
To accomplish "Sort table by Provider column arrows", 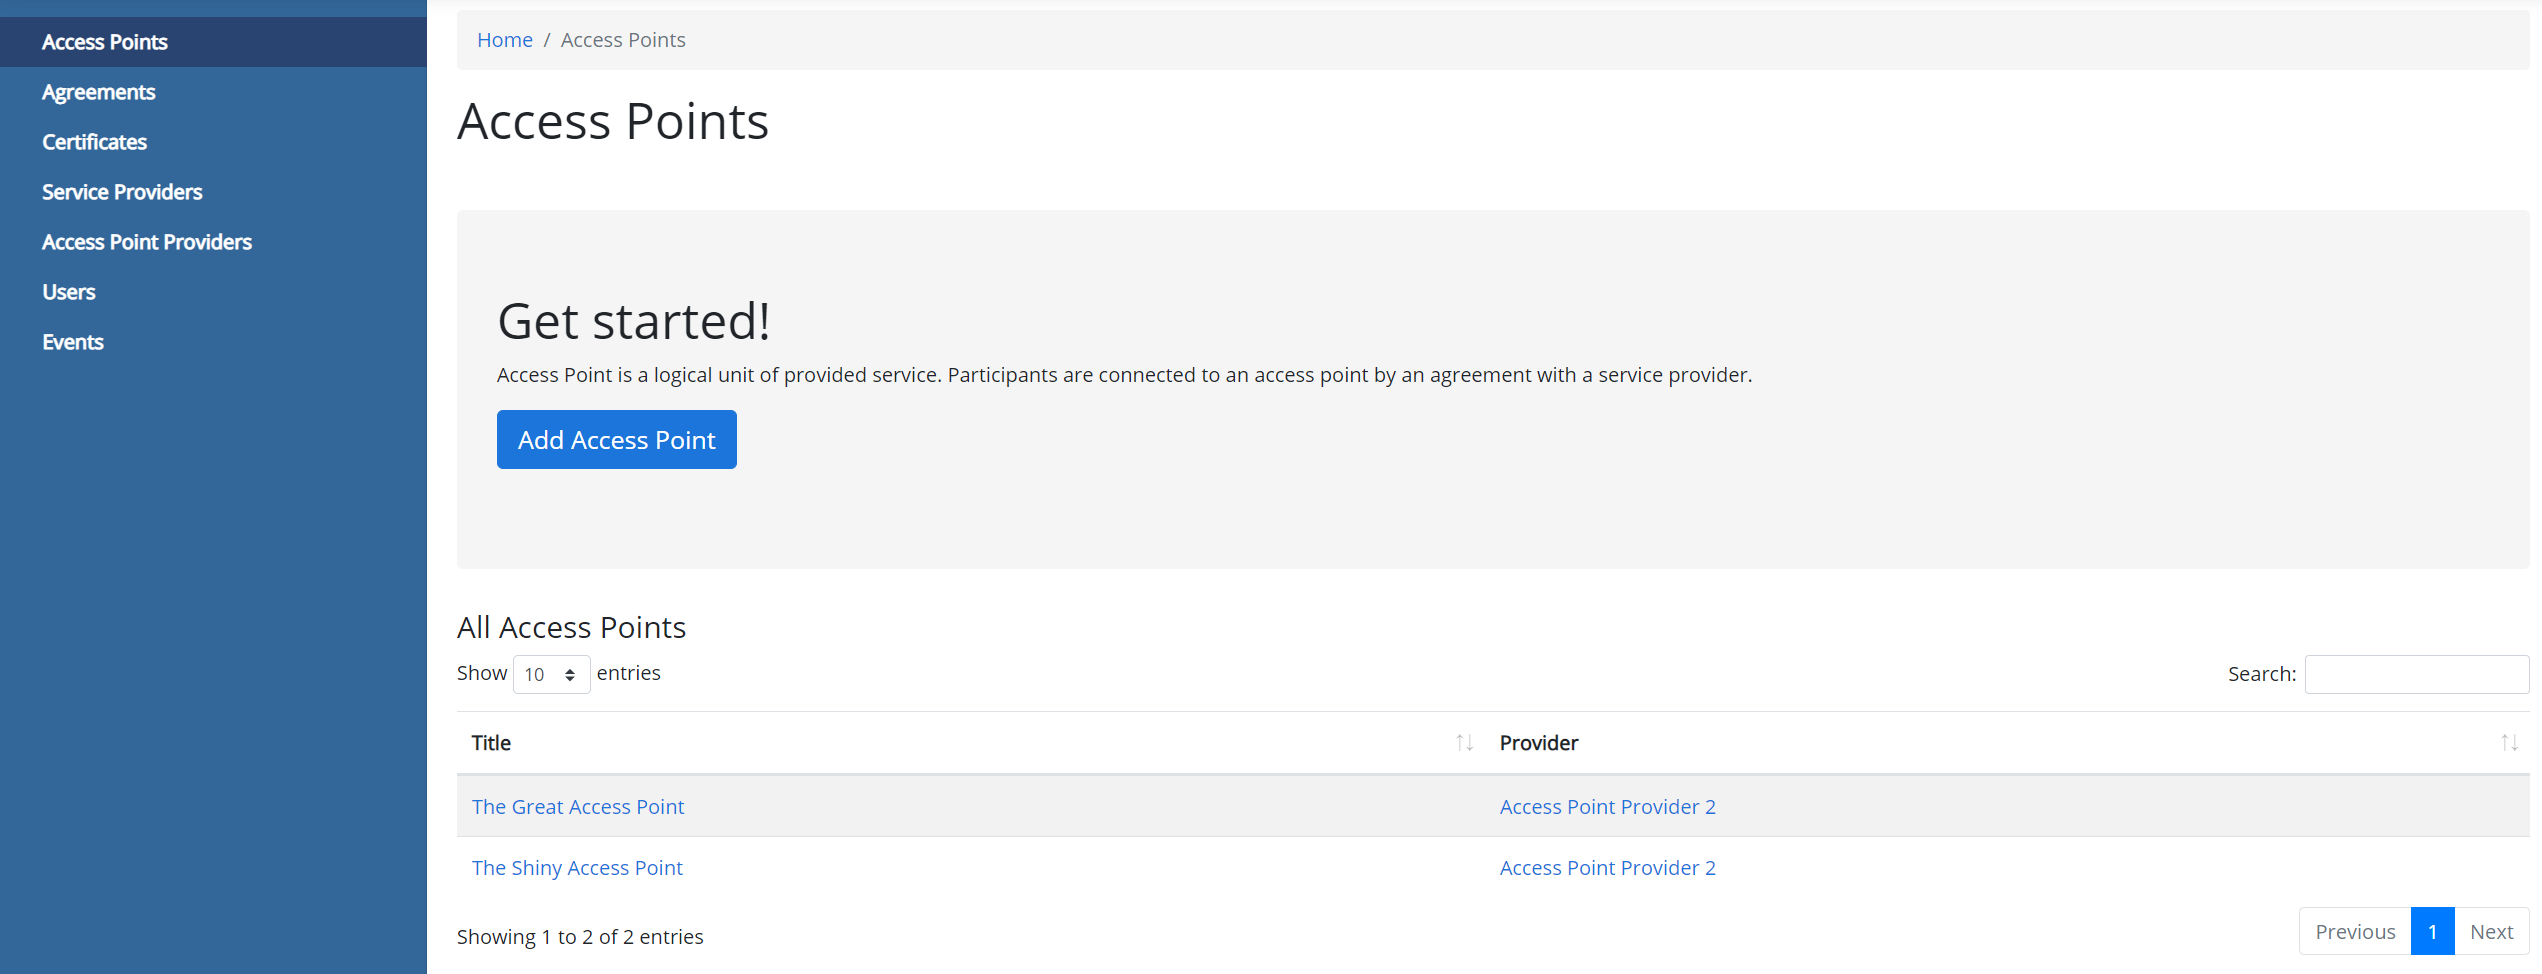I will tap(2508, 743).
